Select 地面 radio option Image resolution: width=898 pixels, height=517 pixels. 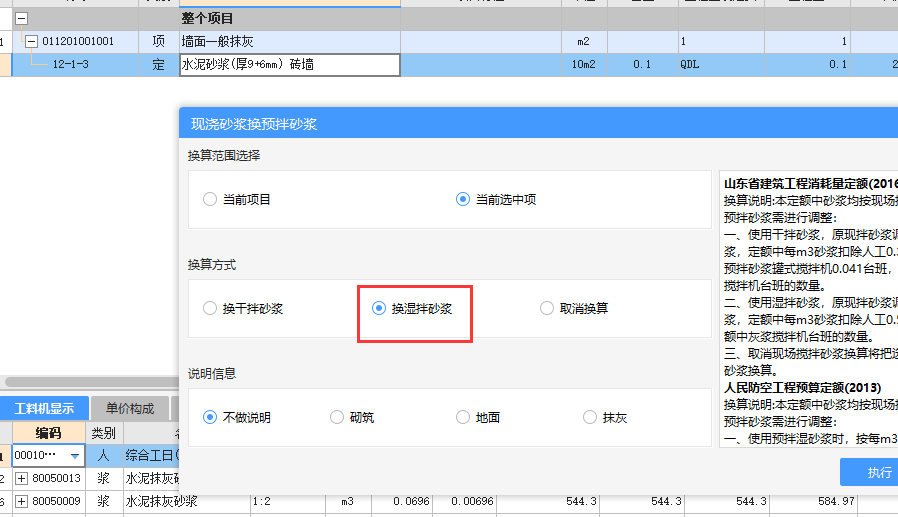tap(463, 417)
